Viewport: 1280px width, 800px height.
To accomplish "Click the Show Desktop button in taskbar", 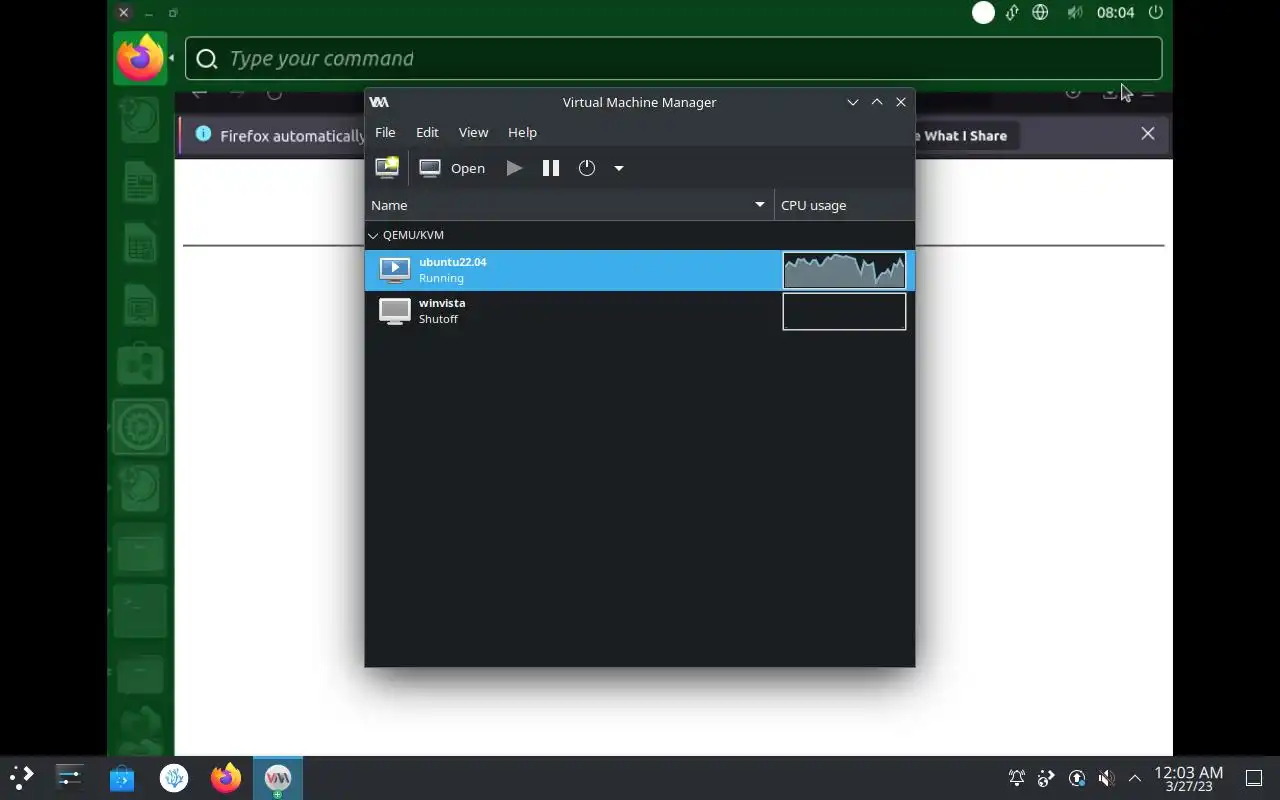I will coord(1254,778).
